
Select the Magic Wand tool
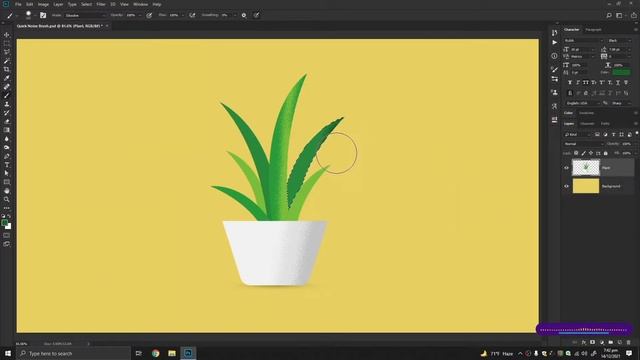pos(7,61)
